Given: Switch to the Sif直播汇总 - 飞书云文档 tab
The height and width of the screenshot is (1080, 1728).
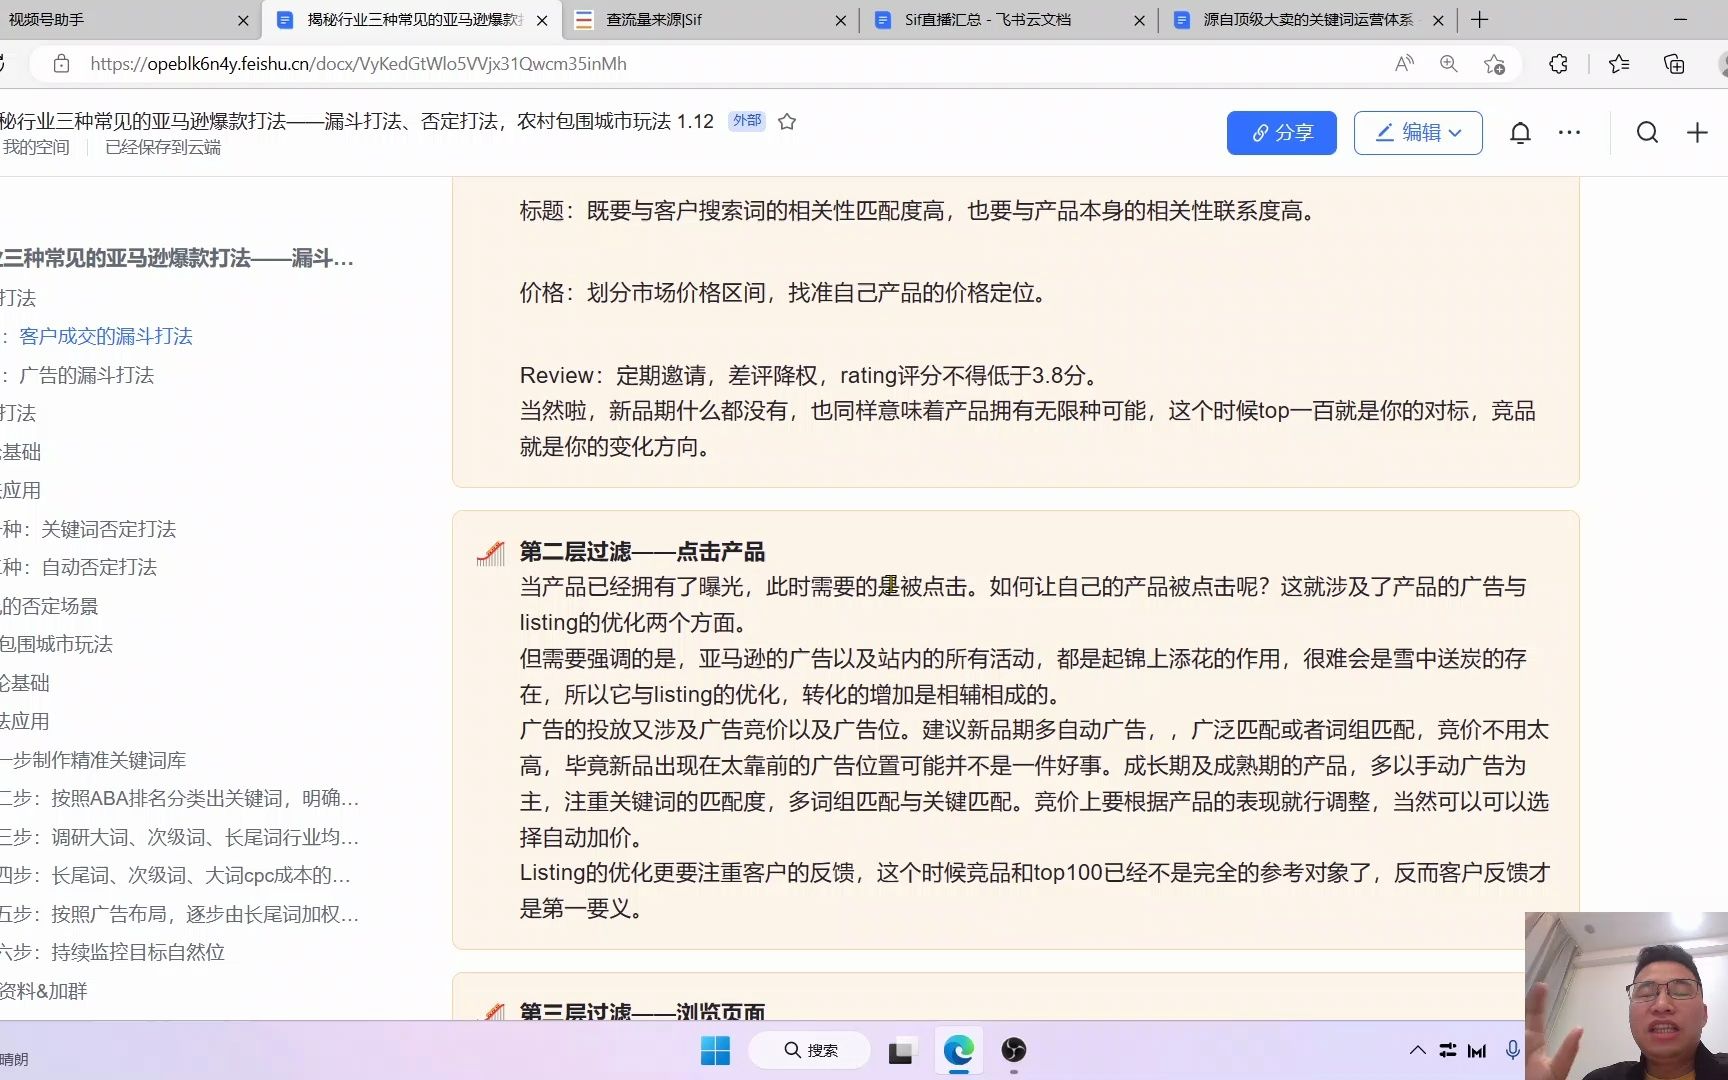Looking at the screenshot, I should 1008,20.
